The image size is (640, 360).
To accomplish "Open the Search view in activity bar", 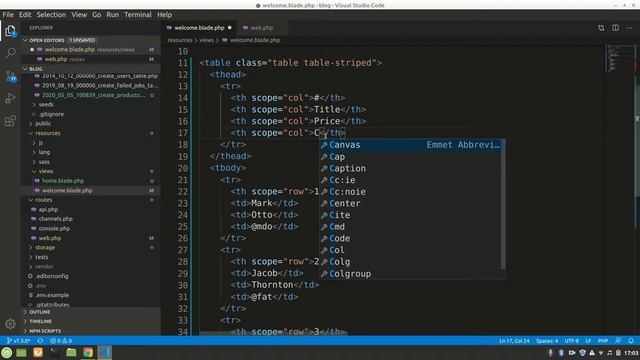I will (x=10, y=53).
